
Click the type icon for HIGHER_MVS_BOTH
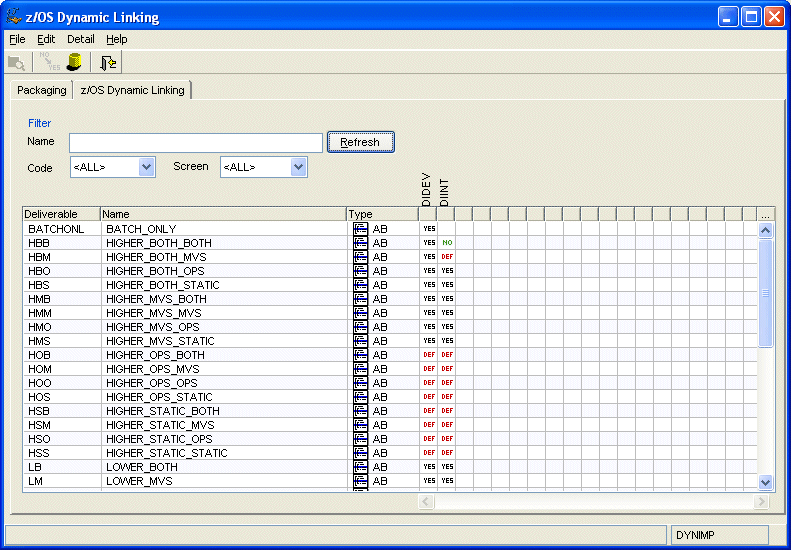[360, 299]
